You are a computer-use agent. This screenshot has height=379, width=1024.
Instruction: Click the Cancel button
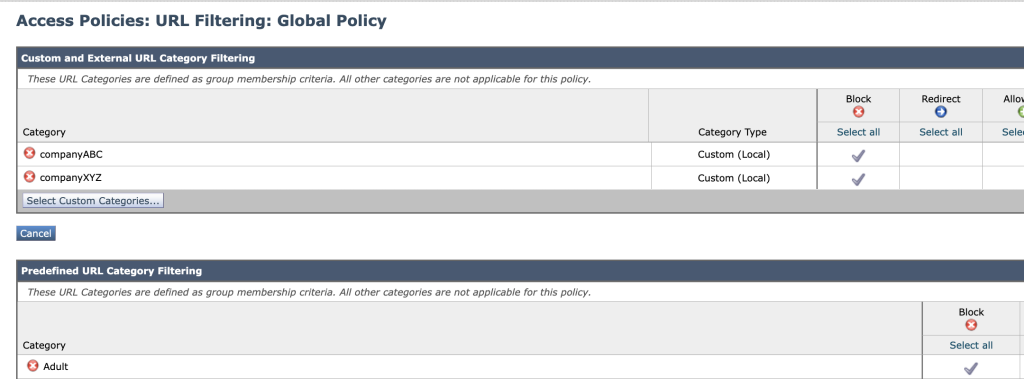pyautogui.click(x=36, y=233)
